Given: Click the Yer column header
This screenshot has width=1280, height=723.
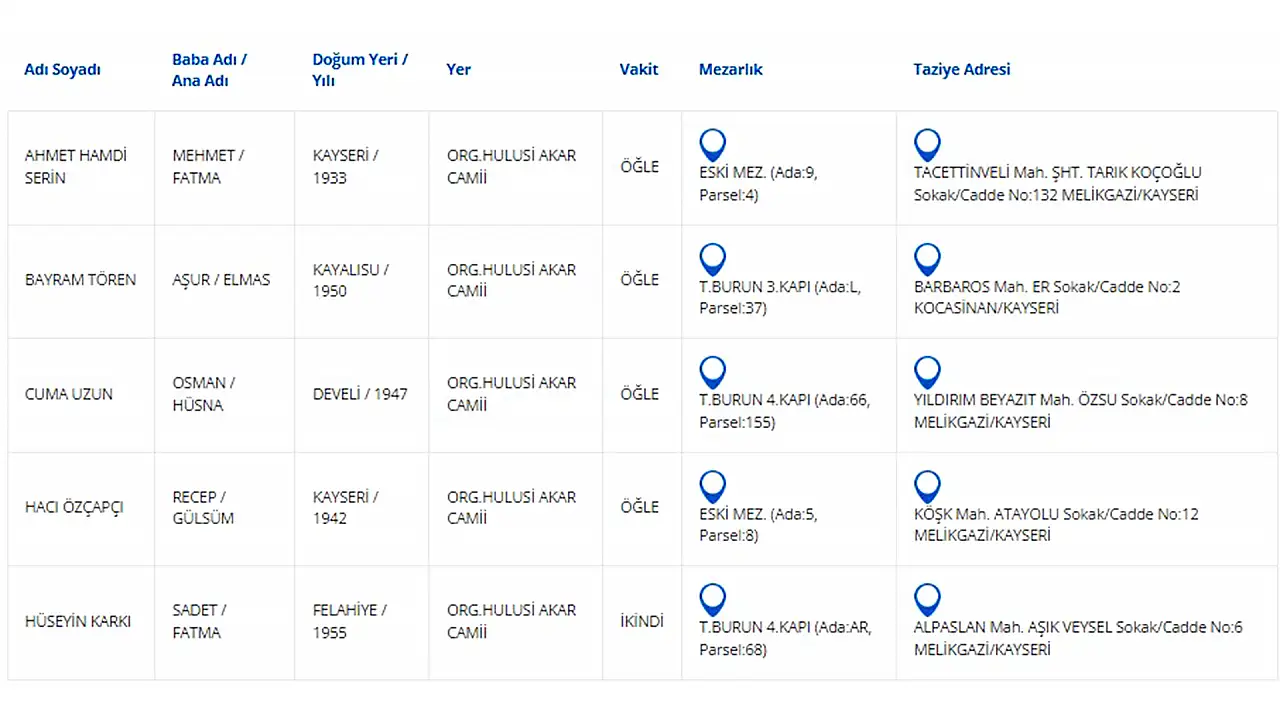Looking at the screenshot, I should pyautogui.click(x=458, y=70).
